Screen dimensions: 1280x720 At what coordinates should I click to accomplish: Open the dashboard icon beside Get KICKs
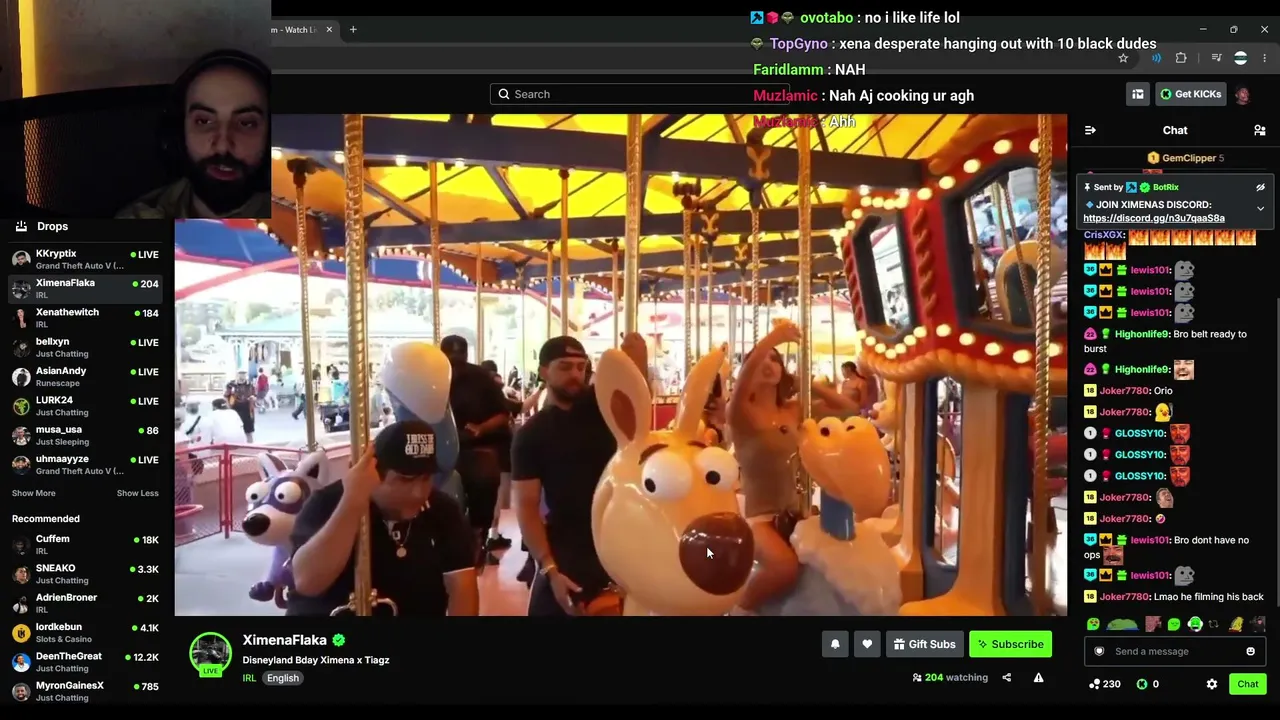[x=1137, y=94]
